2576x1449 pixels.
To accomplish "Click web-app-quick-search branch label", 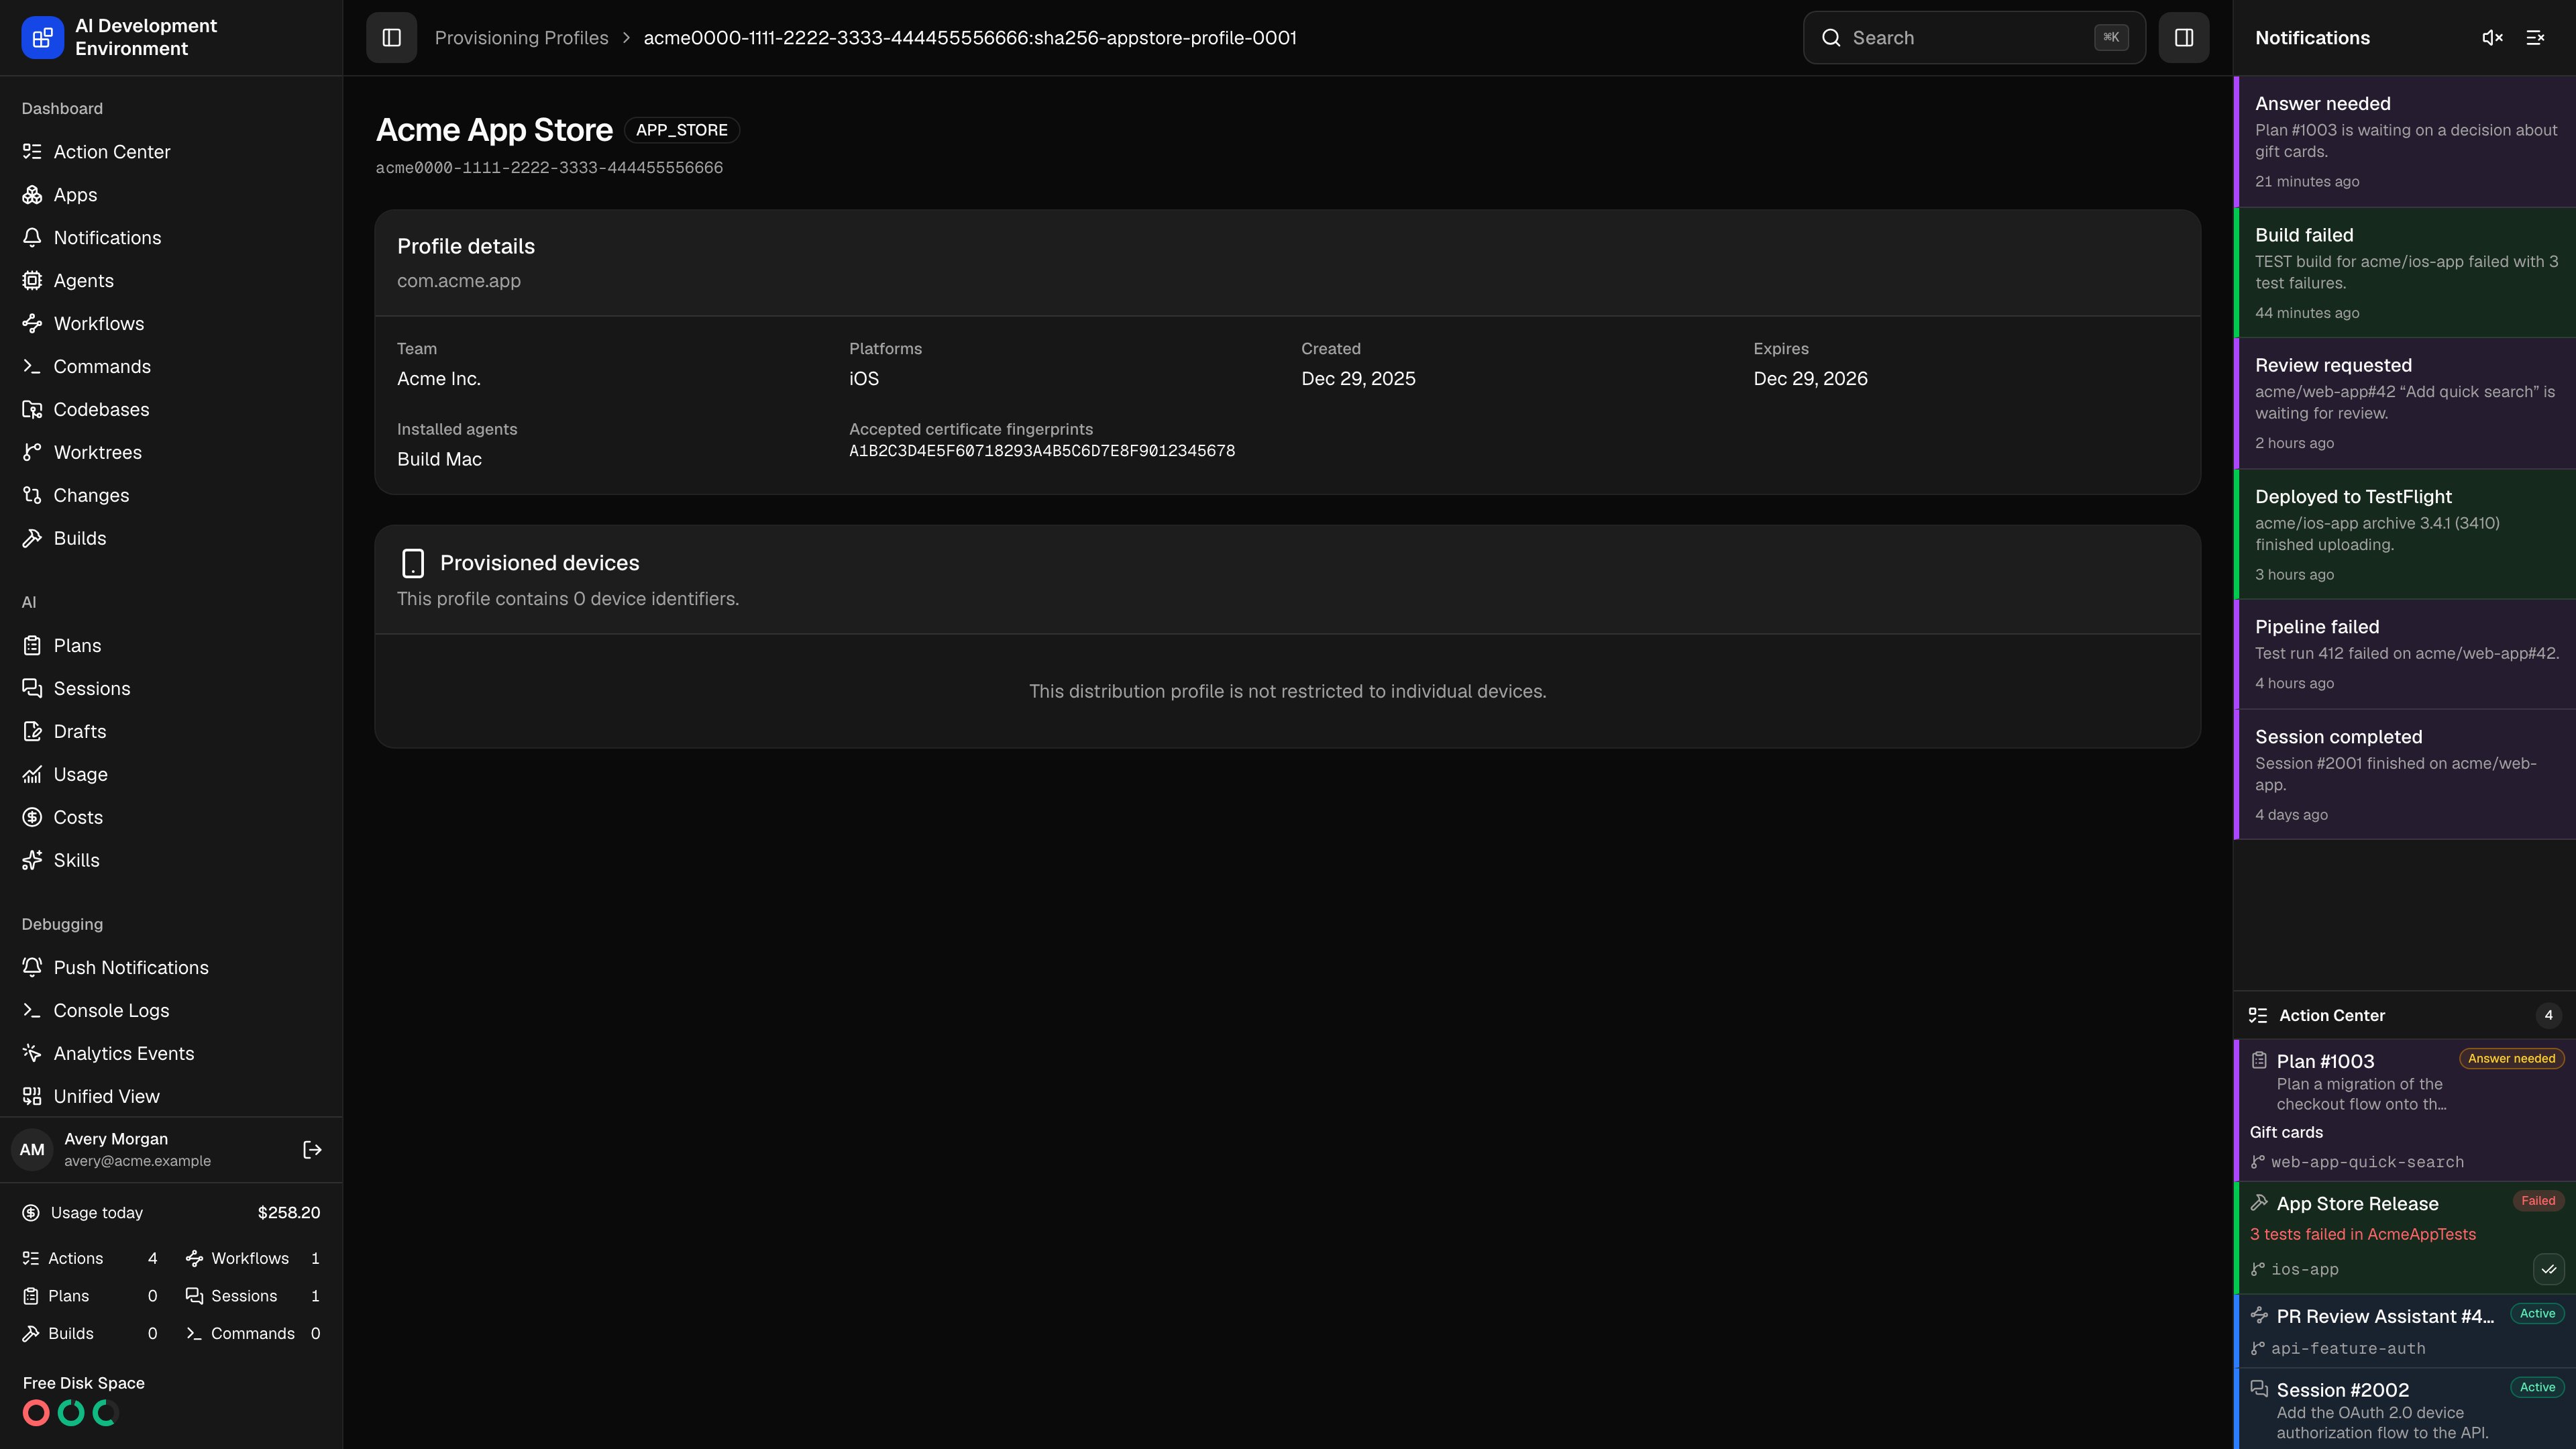I will (x=2367, y=1162).
